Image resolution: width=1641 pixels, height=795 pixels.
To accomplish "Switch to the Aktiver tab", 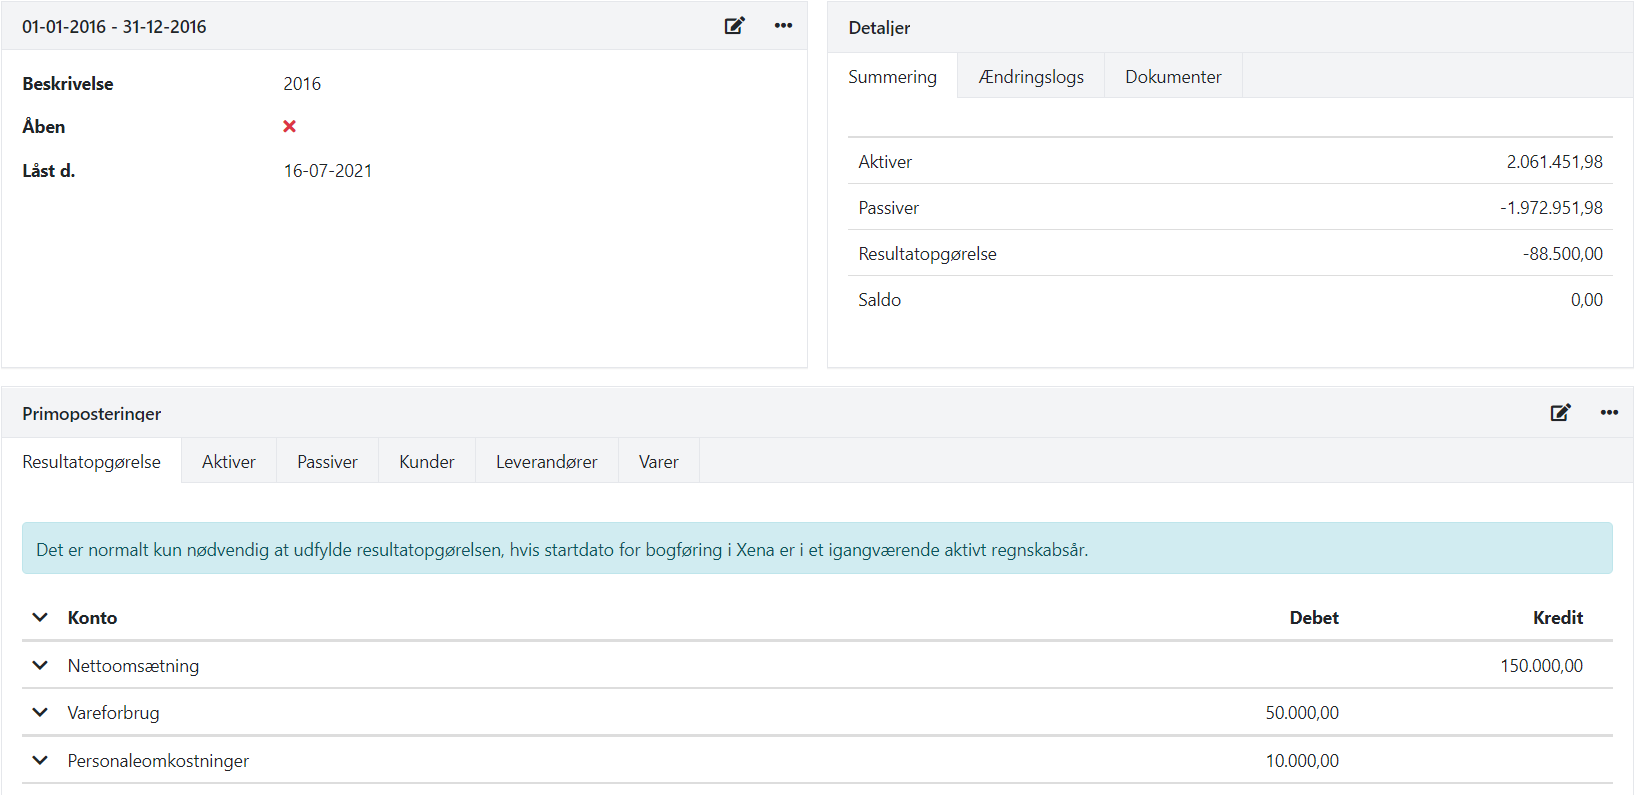I will click(229, 462).
